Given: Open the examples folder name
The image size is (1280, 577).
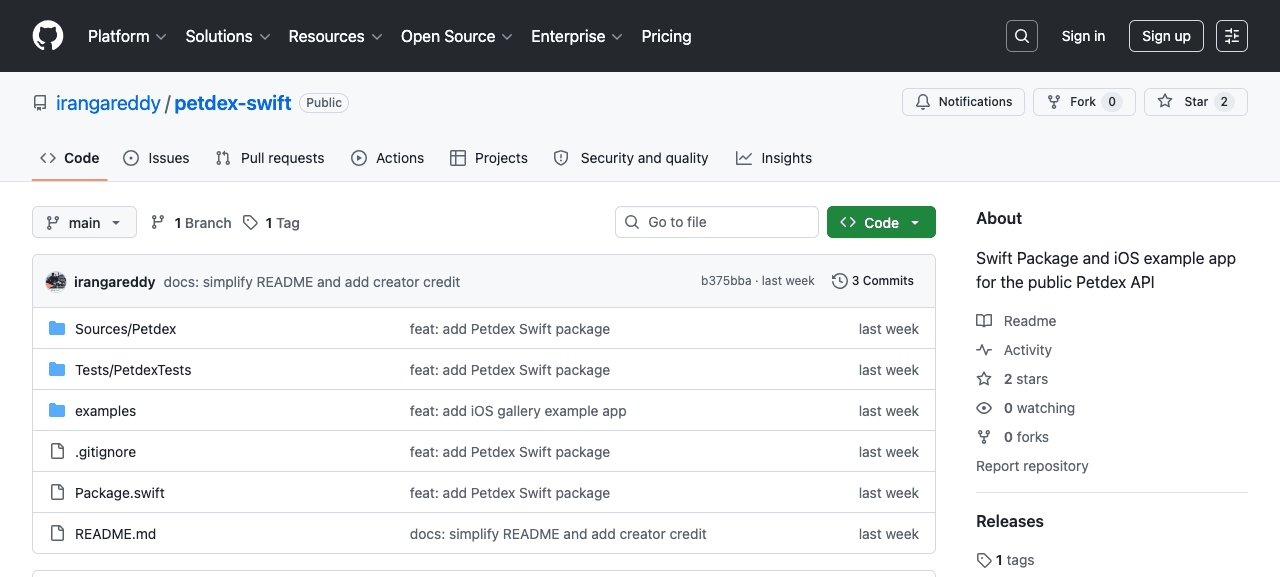Looking at the screenshot, I should coord(105,411).
